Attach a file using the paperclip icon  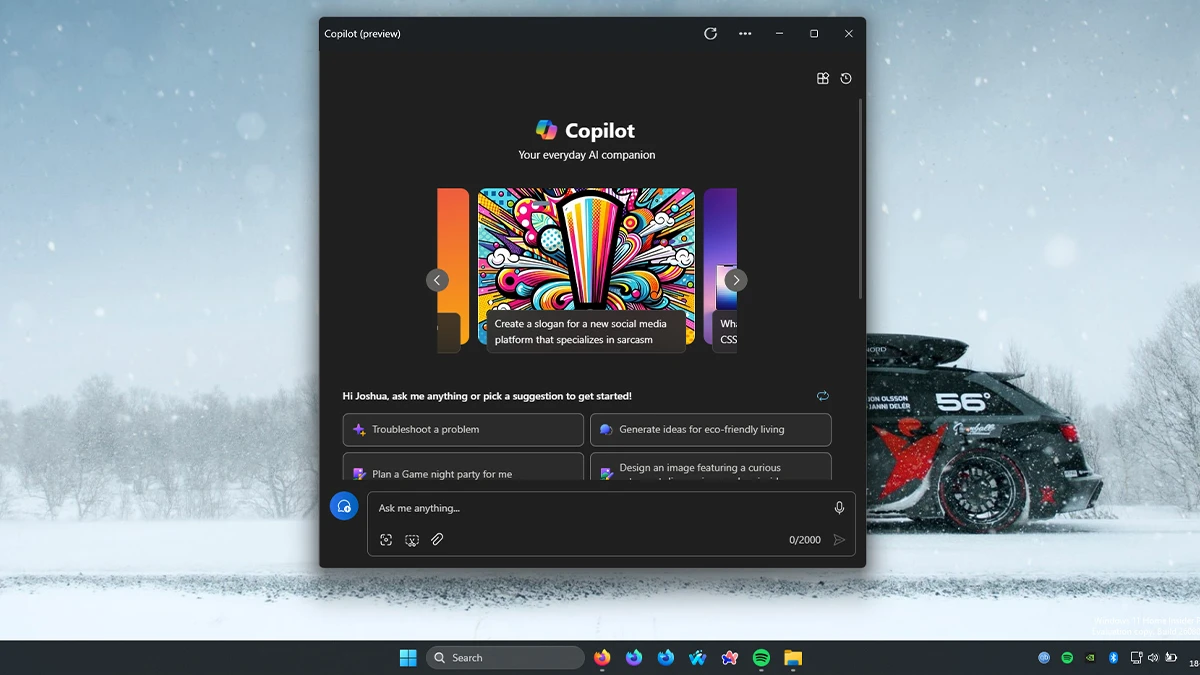(x=437, y=539)
